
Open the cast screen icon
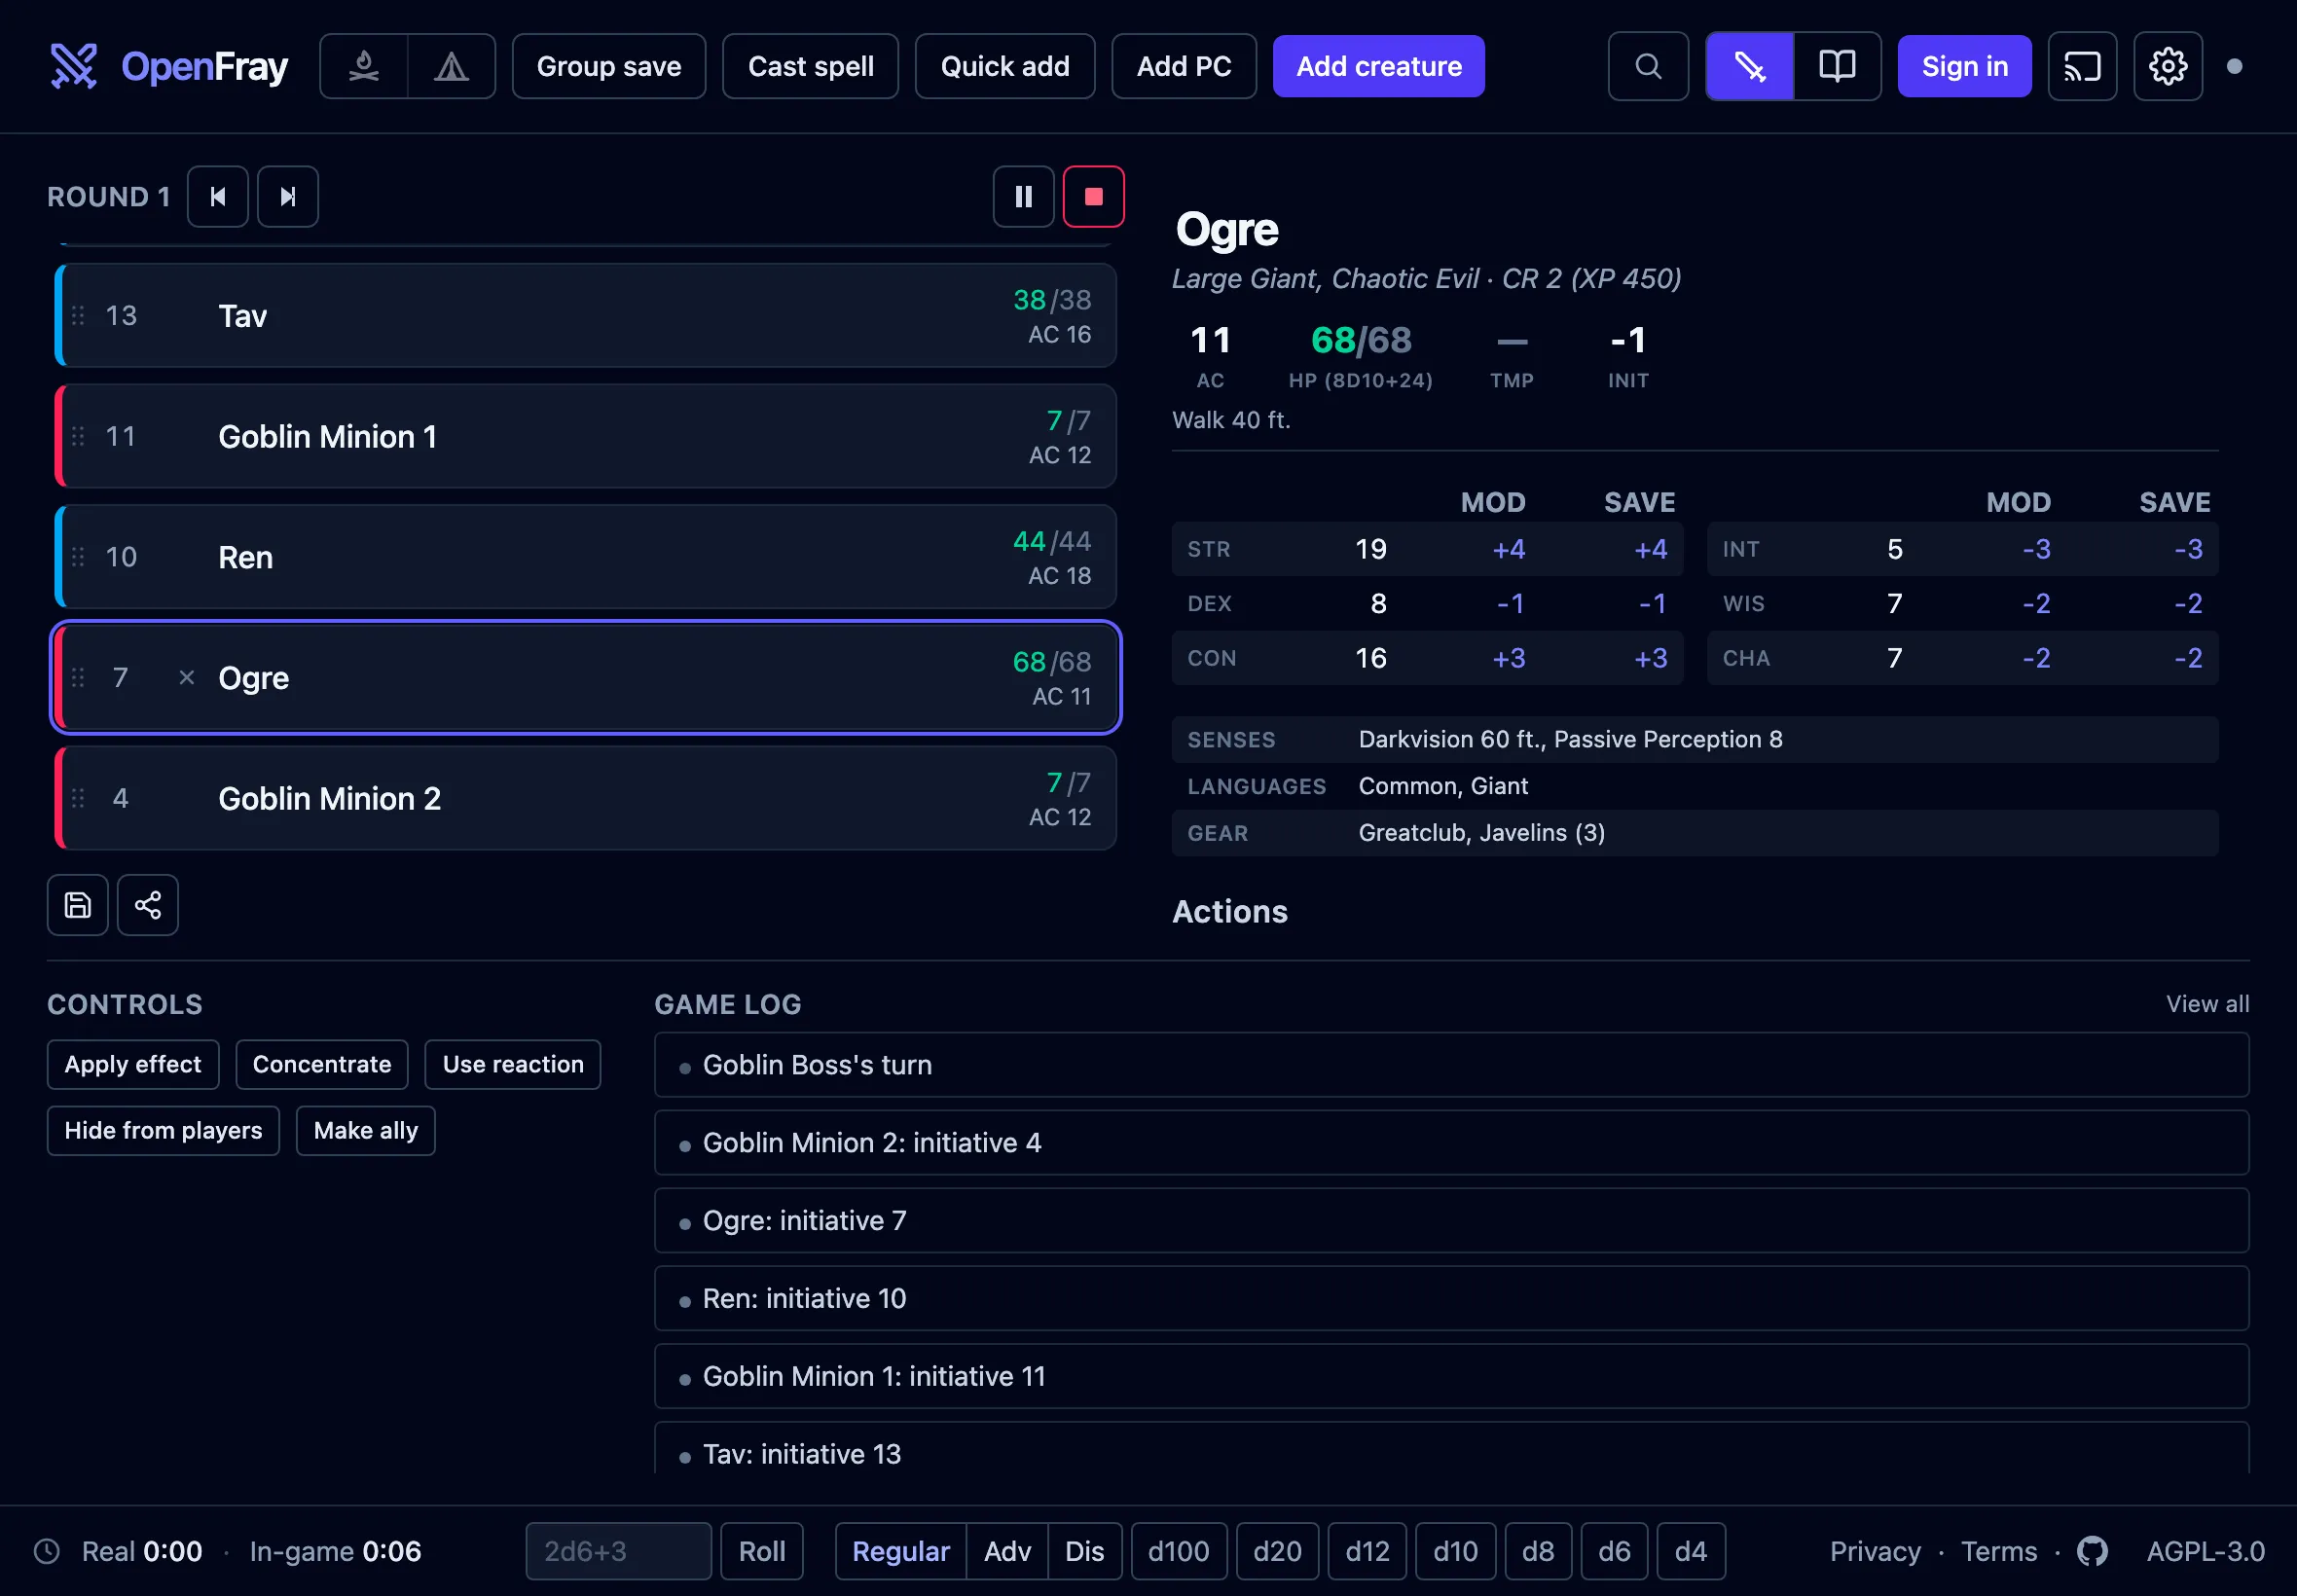coord(2082,66)
